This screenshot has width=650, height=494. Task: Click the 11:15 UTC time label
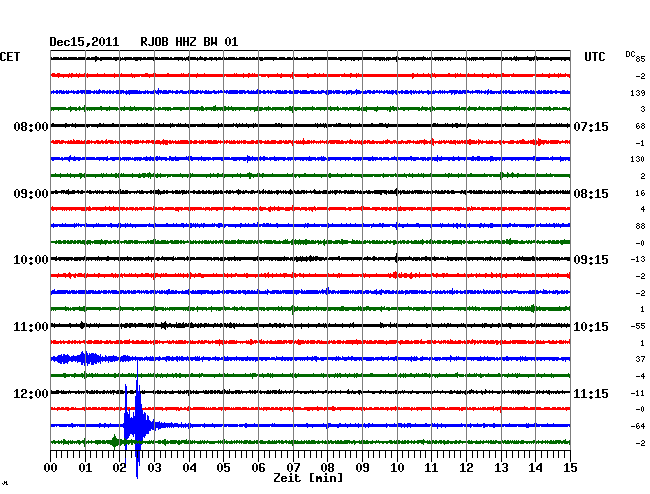point(591,393)
